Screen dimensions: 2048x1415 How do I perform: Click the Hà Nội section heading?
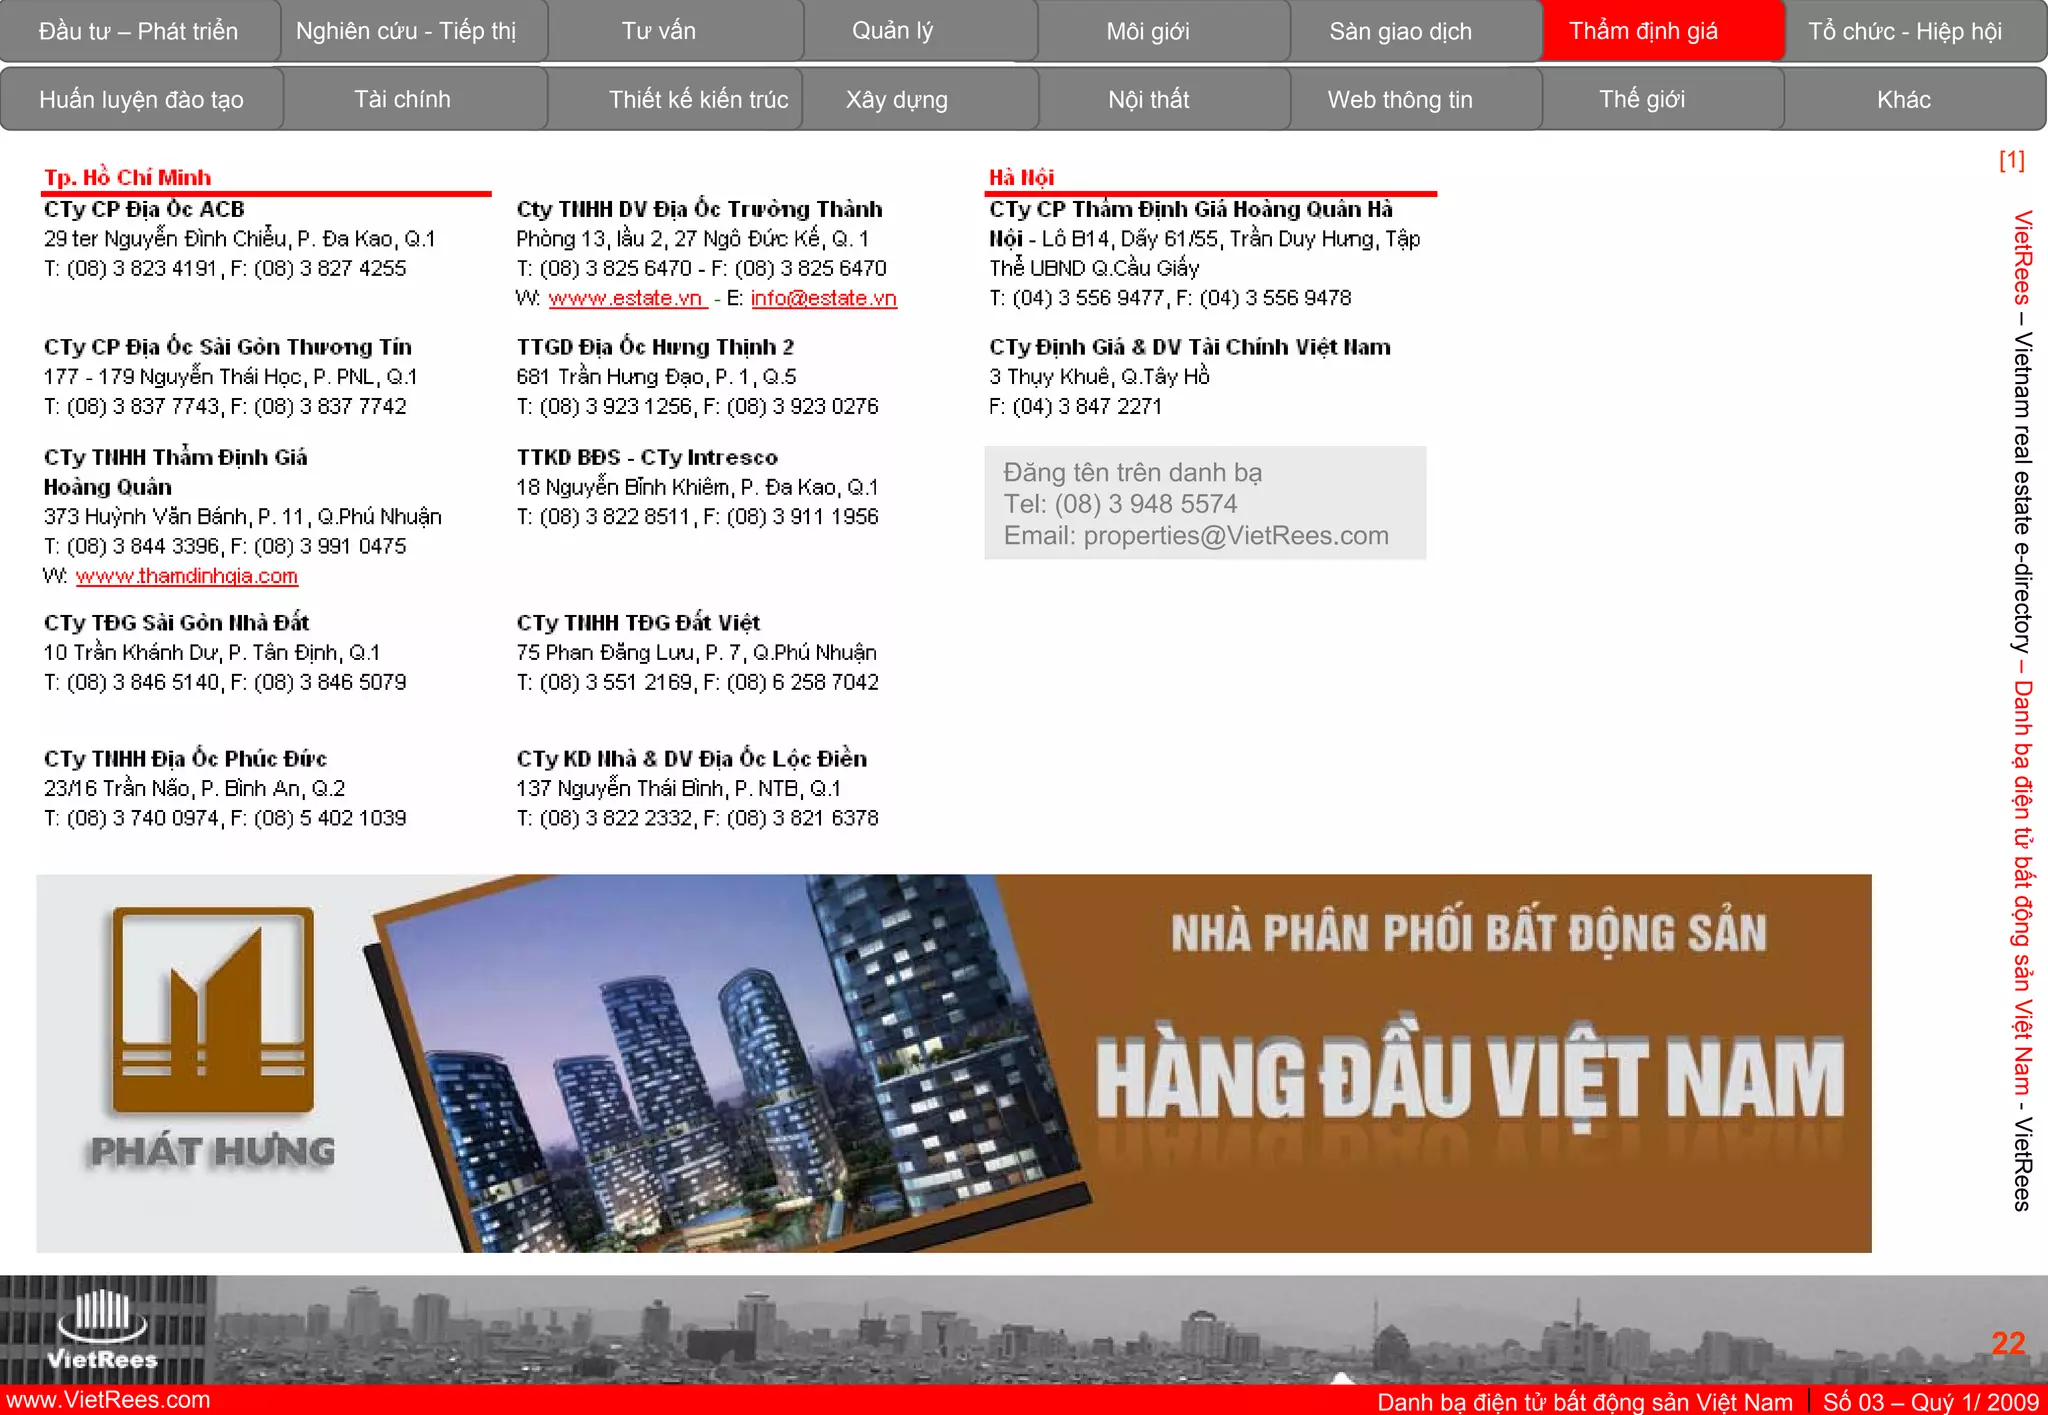coord(1021,177)
